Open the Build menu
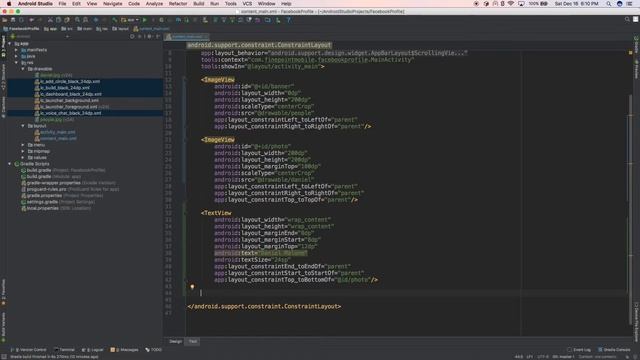 click(199, 4)
